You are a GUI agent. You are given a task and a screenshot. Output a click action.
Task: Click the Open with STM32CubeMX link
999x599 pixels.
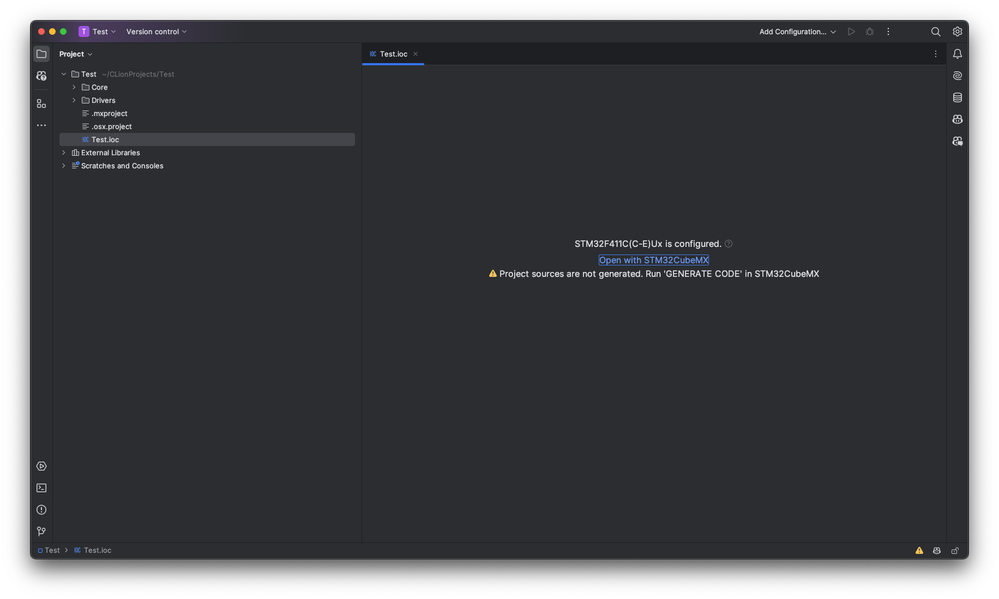pyautogui.click(x=654, y=260)
